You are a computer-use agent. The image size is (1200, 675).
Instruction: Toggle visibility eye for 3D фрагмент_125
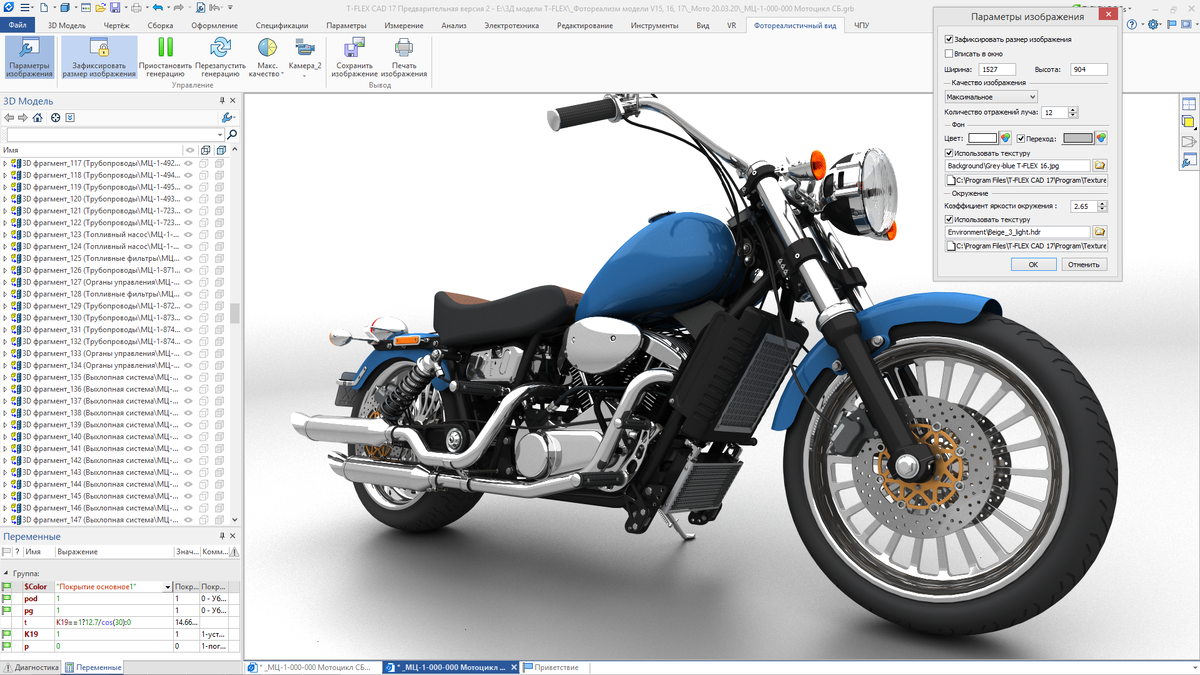188,259
